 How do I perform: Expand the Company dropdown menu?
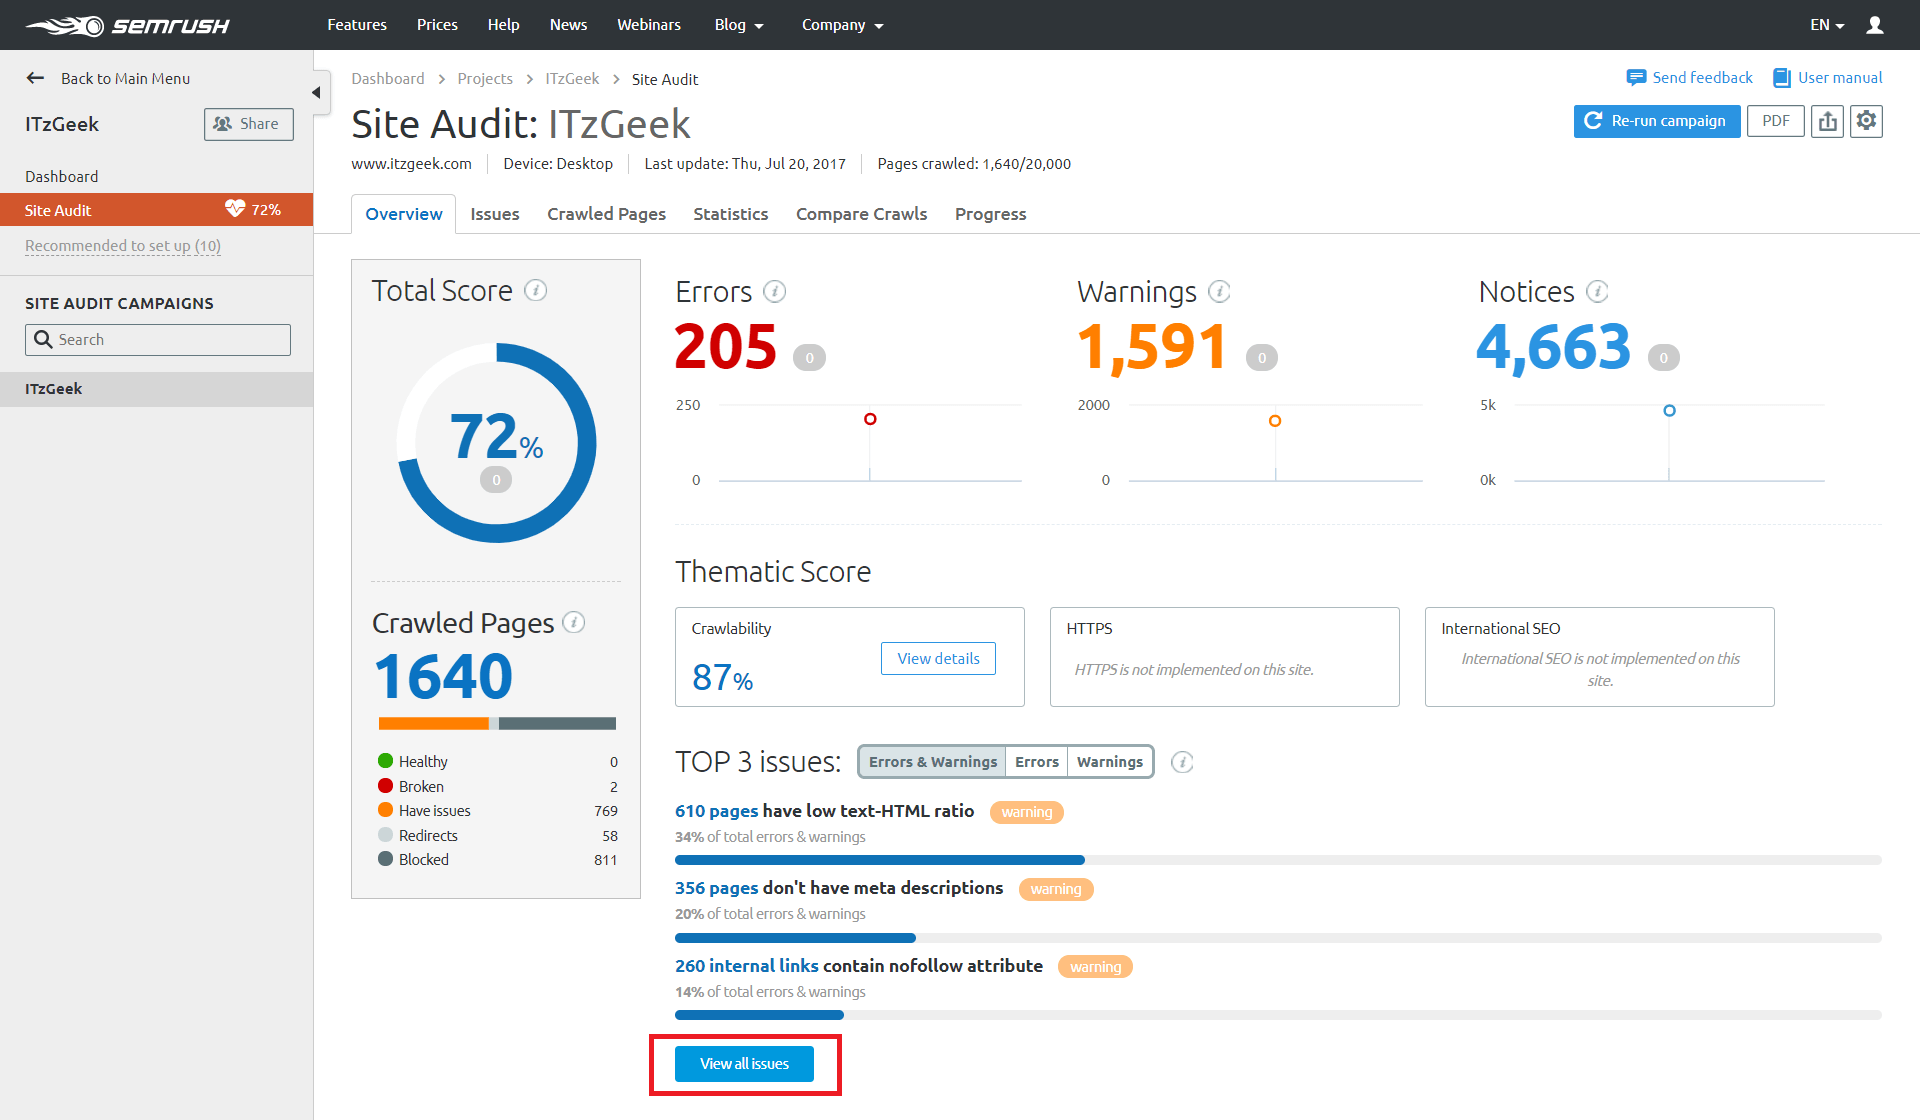[x=842, y=25]
